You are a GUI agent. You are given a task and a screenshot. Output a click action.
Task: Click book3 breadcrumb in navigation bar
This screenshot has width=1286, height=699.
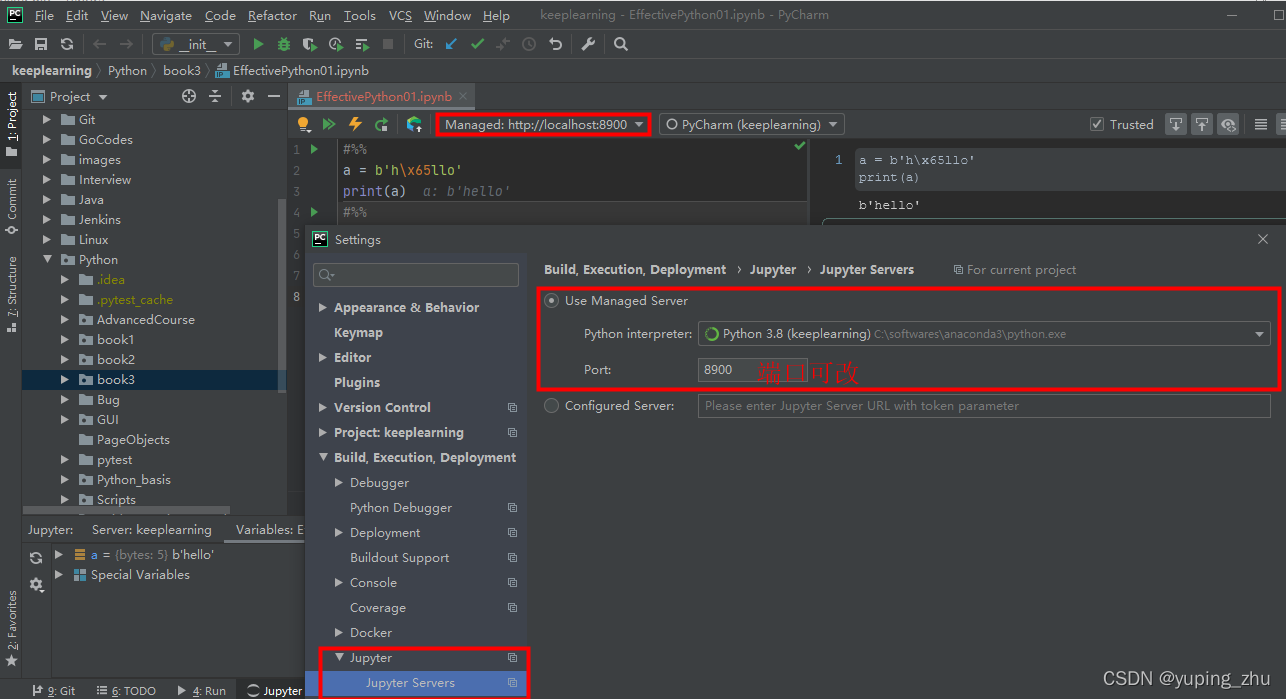tap(182, 70)
